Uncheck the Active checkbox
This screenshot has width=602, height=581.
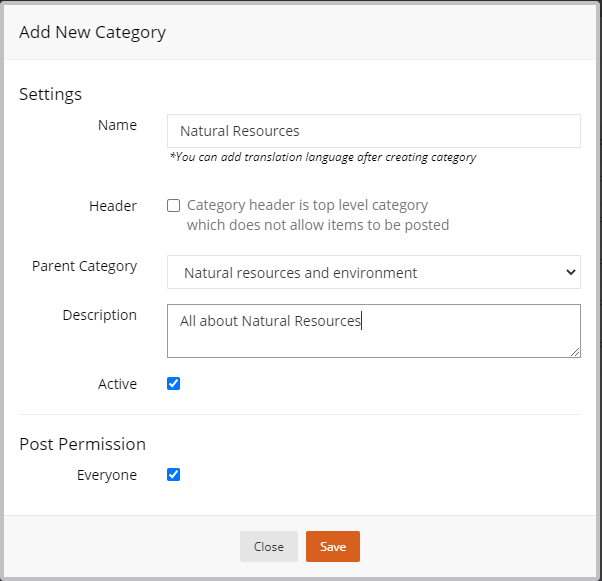click(174, 383)
